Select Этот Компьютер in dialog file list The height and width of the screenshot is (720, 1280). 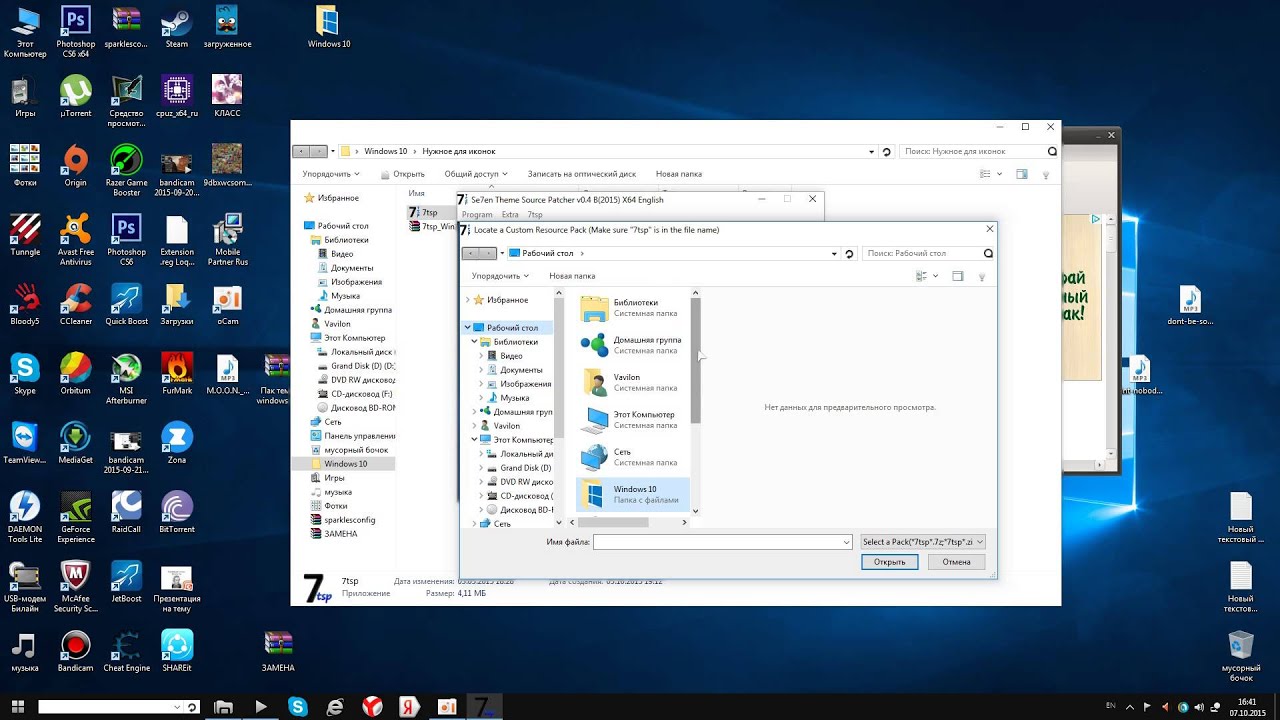(x=633, y=419)
